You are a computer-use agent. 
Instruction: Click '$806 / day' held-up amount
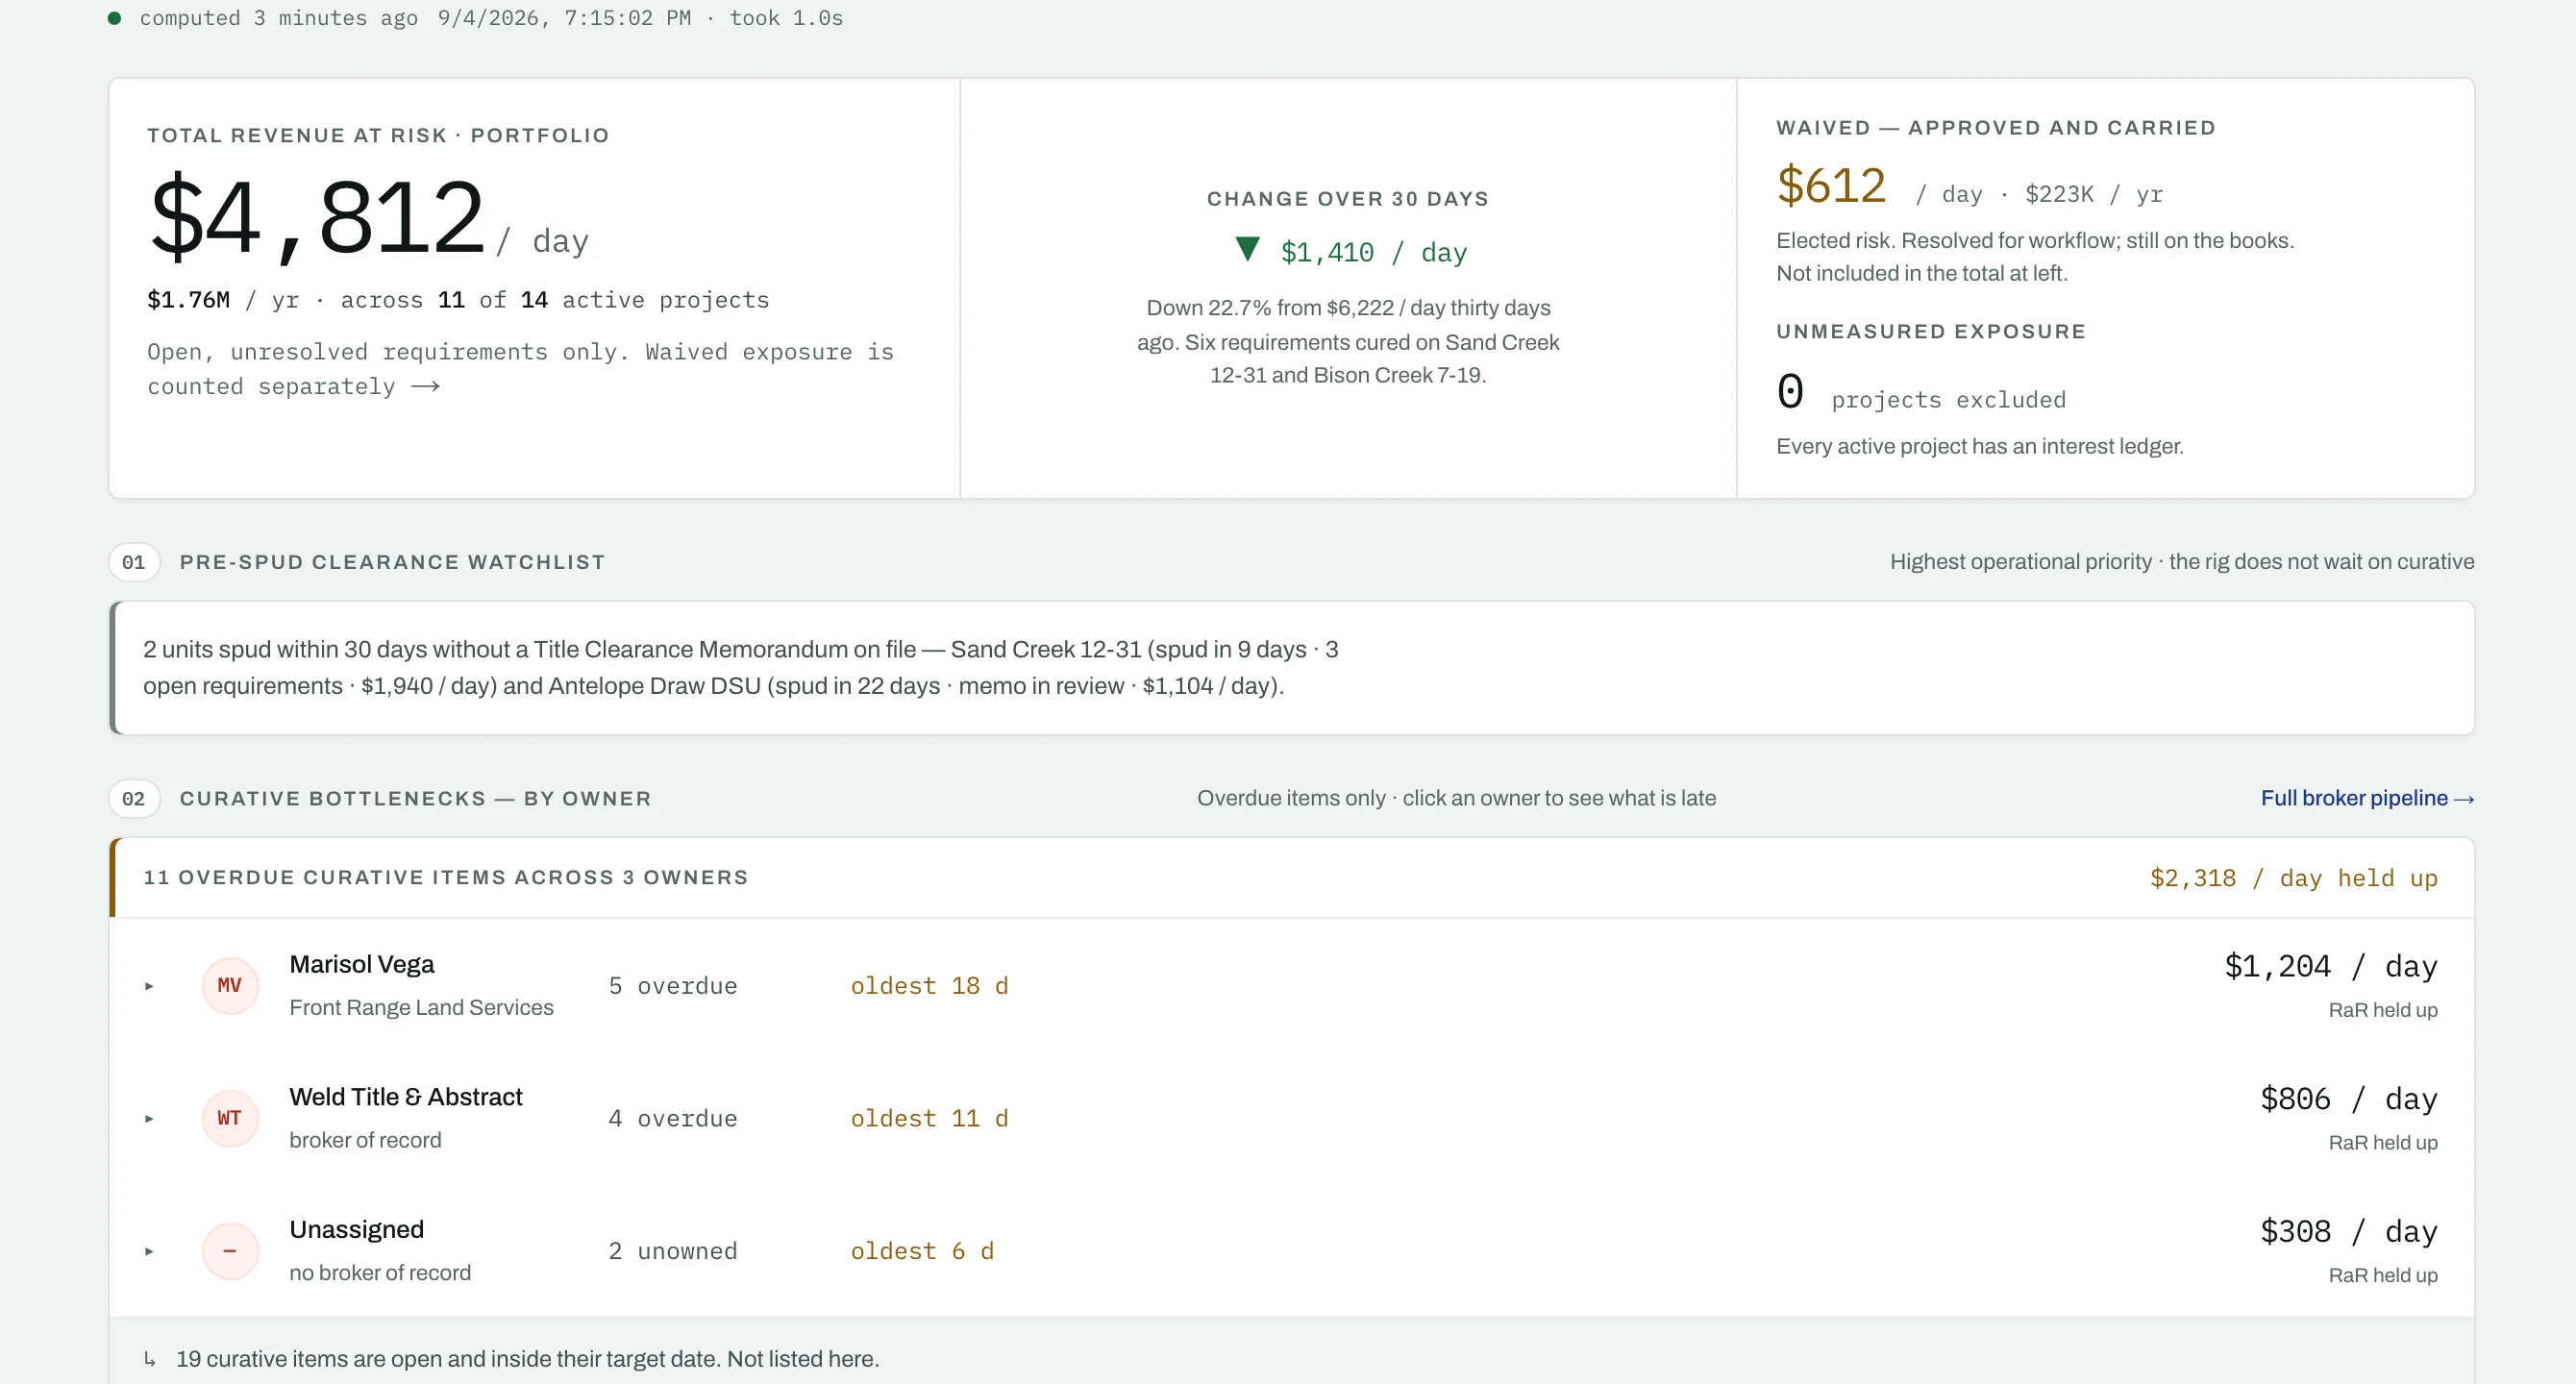point(2349,1099)
